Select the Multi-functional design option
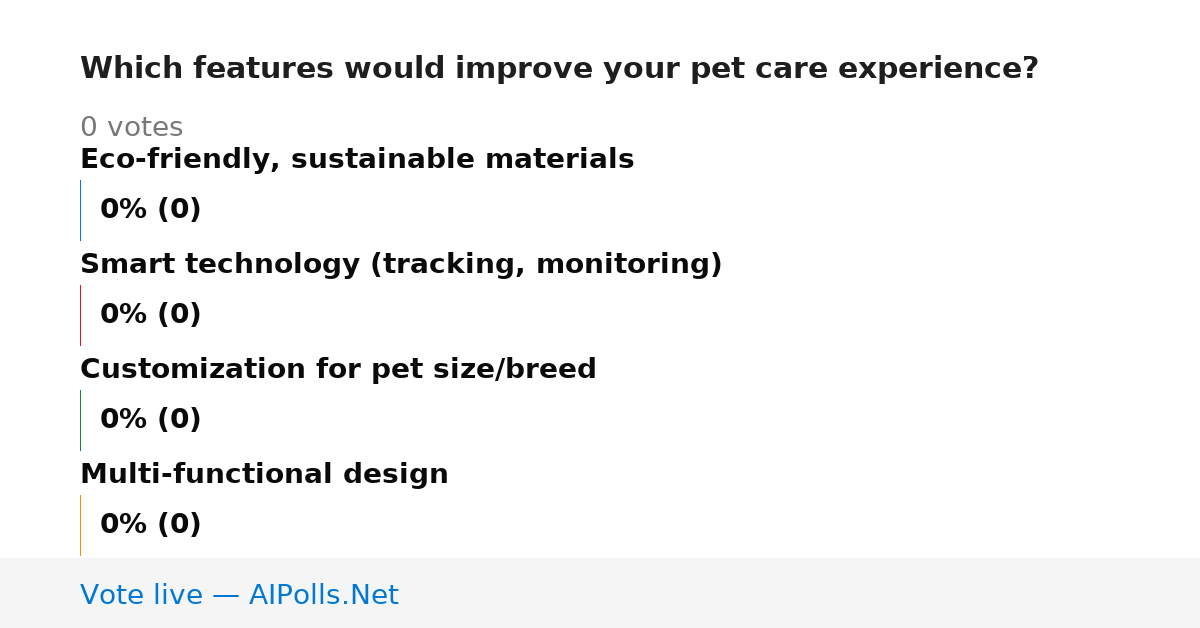This screenshot has height=628, width=1200. coord(264,474)
